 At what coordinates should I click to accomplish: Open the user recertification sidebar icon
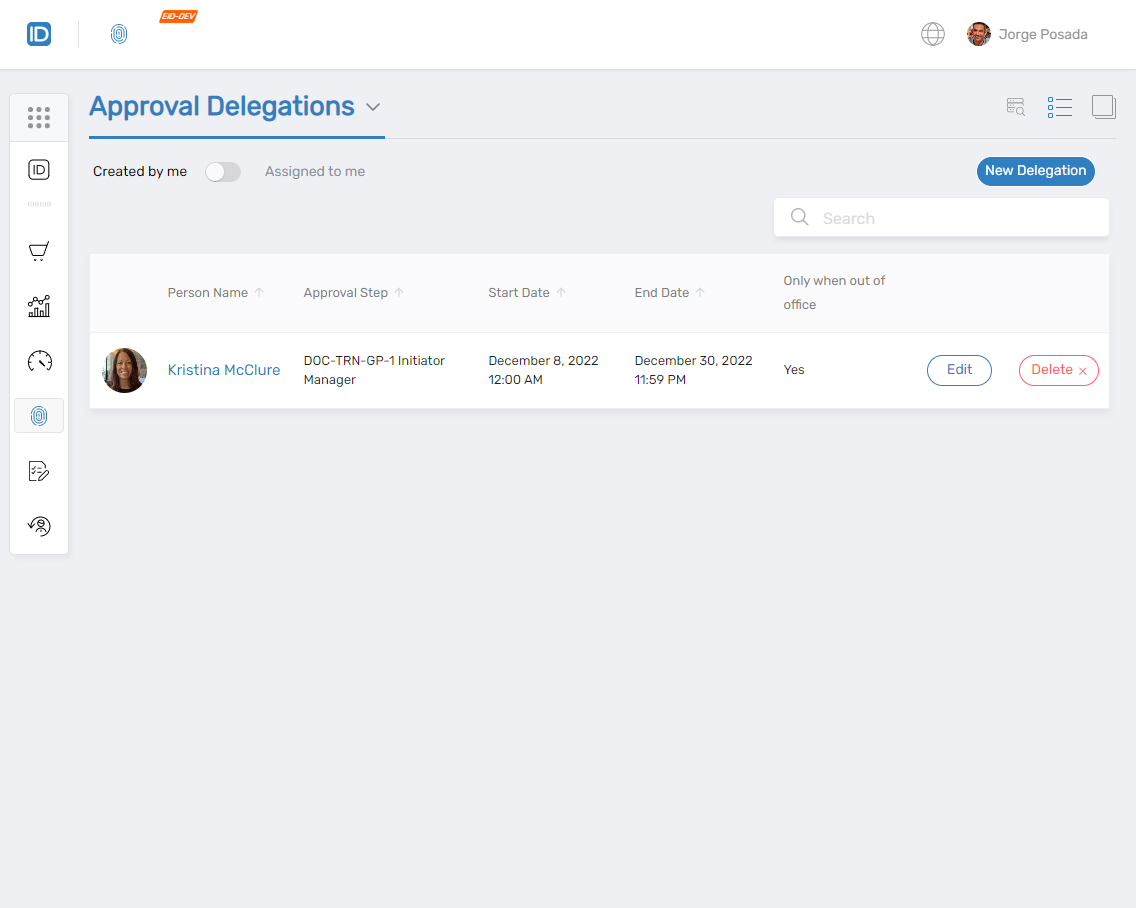coord(39,526)
